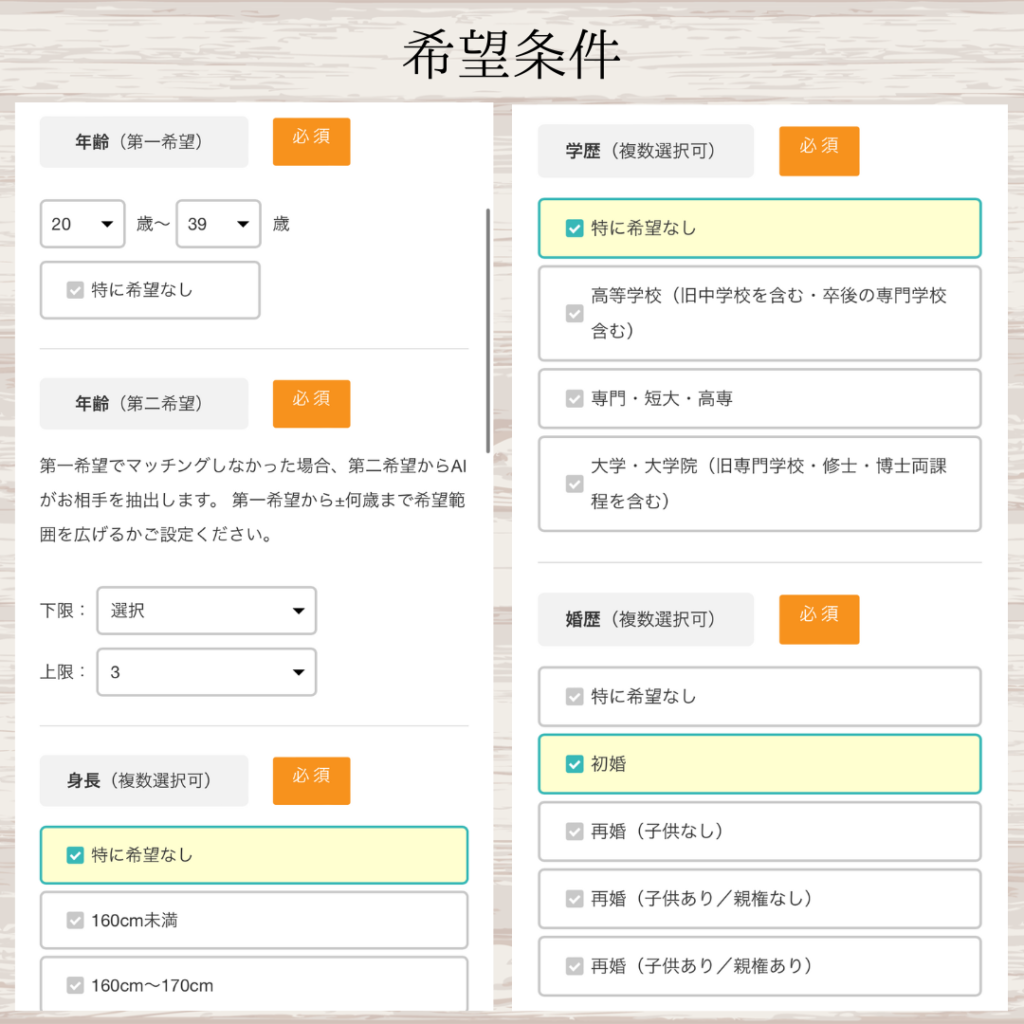Click the 必須 badge next to 学歴
The width and height of the screenshot is (1024, 1024).
pos(819,151)
